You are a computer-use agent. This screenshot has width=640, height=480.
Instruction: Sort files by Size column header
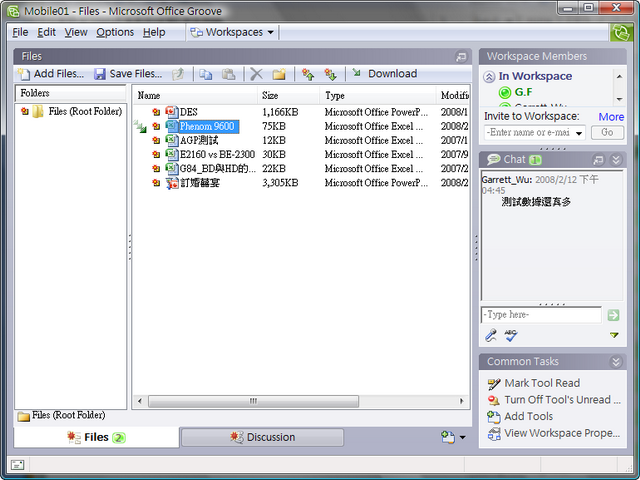(x=288, y=96)
